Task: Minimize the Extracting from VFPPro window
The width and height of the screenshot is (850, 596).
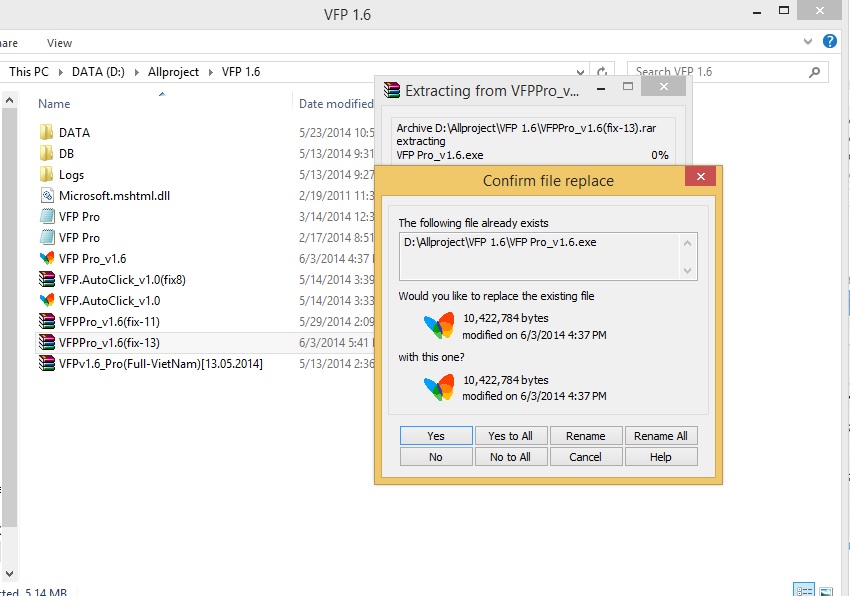Action: pos(601,87)
